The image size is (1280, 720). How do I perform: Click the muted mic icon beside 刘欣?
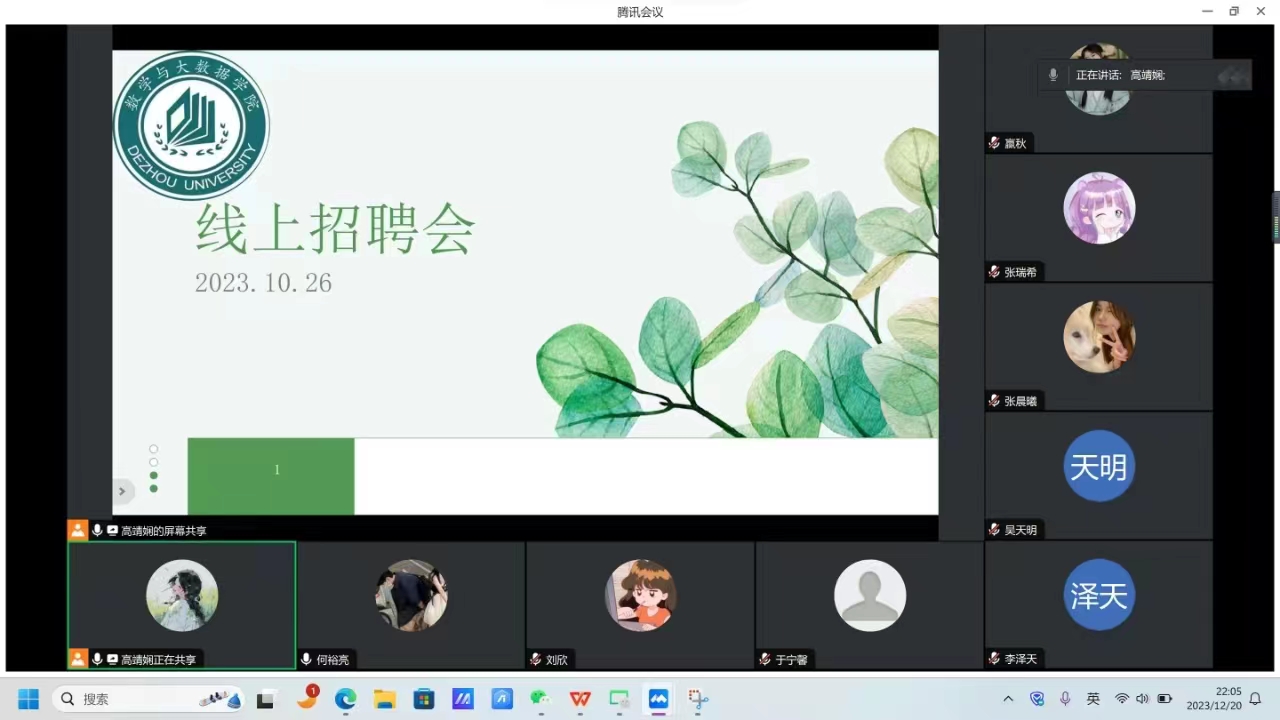click(x=536, y=660)
